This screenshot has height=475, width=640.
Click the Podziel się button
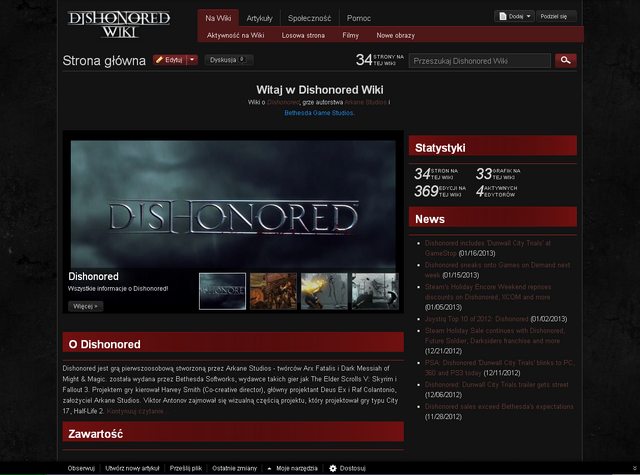[556, 16]
